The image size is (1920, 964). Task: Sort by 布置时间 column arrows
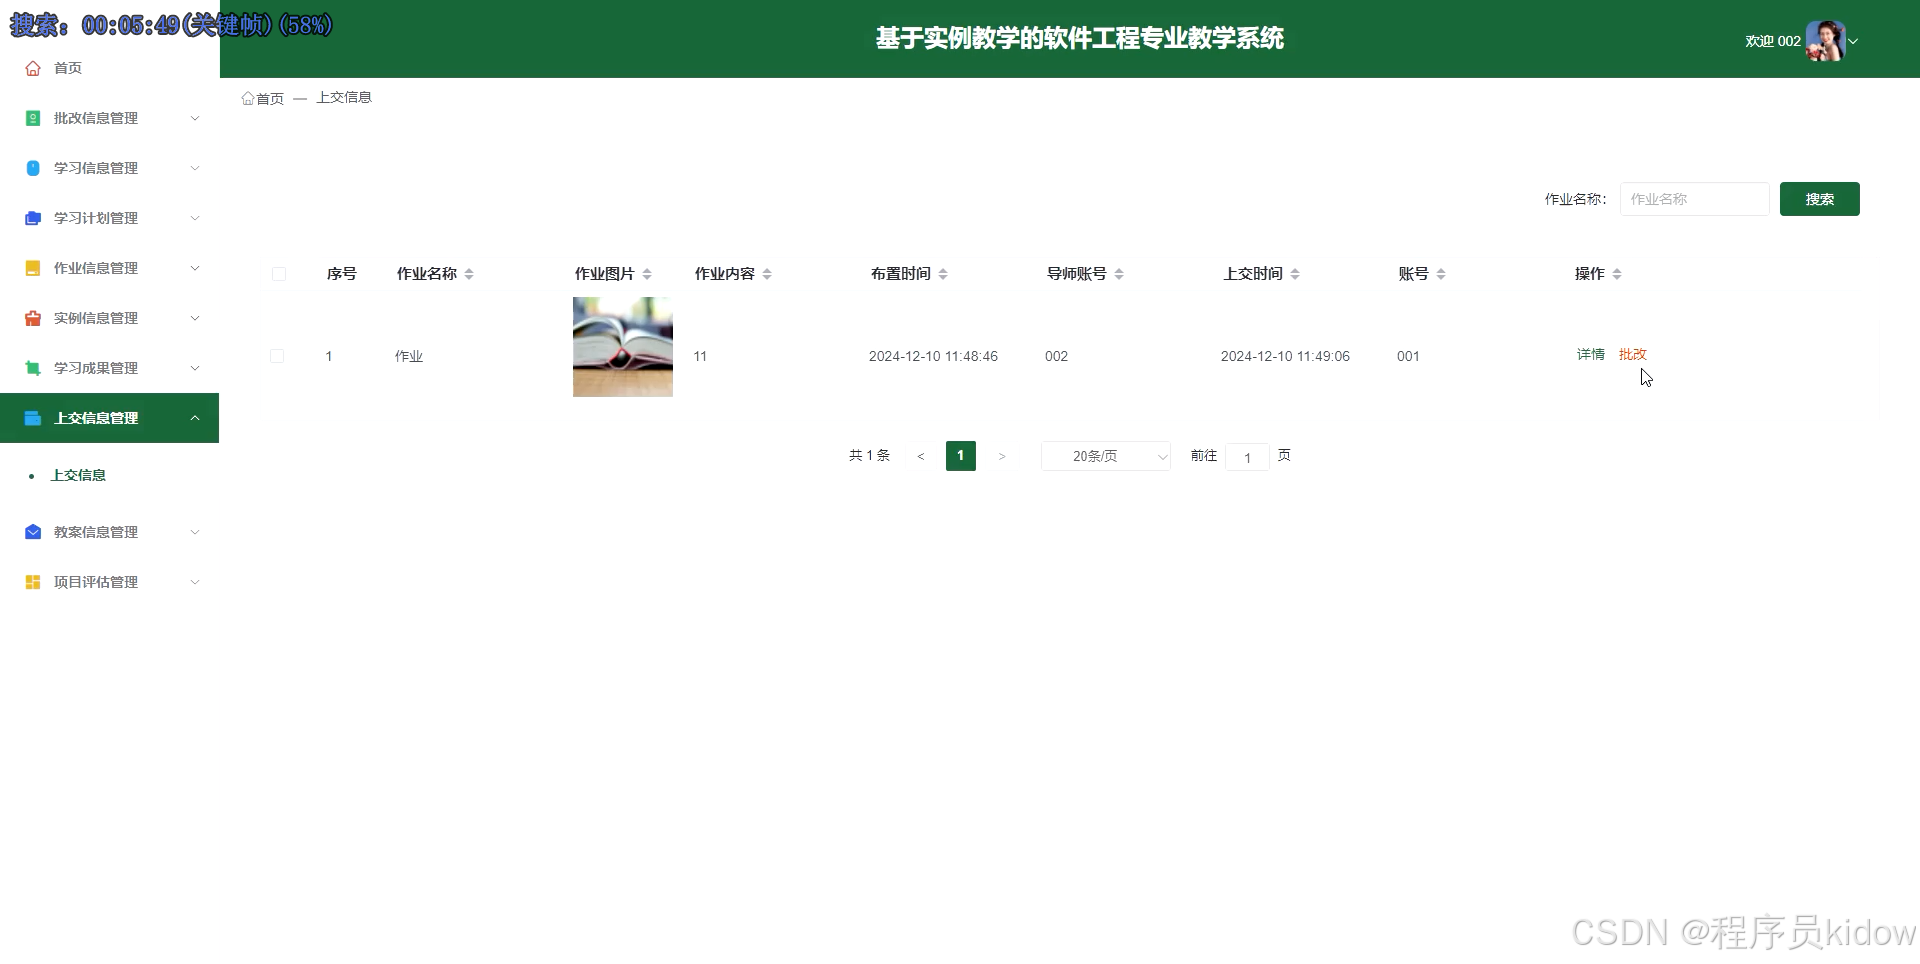tap(943, 274)
